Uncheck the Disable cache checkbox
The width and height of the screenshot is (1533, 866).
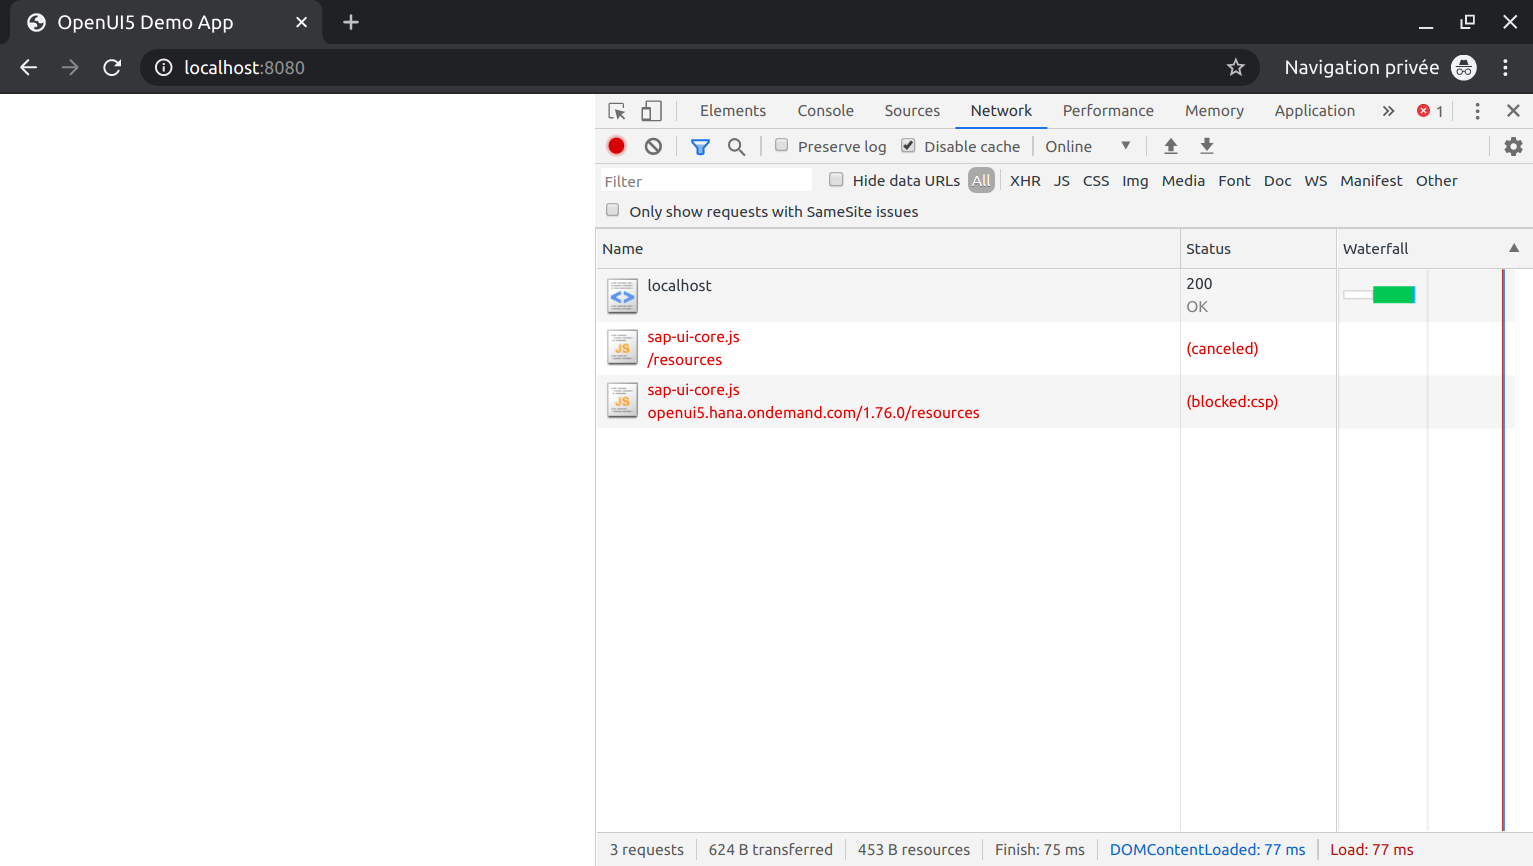[908, 145]
